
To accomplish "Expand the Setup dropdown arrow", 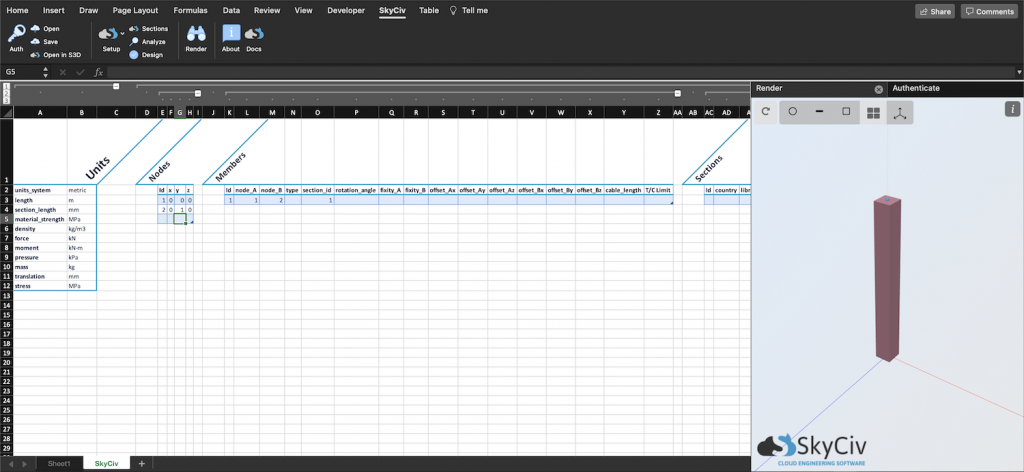I will pos(122,34).
